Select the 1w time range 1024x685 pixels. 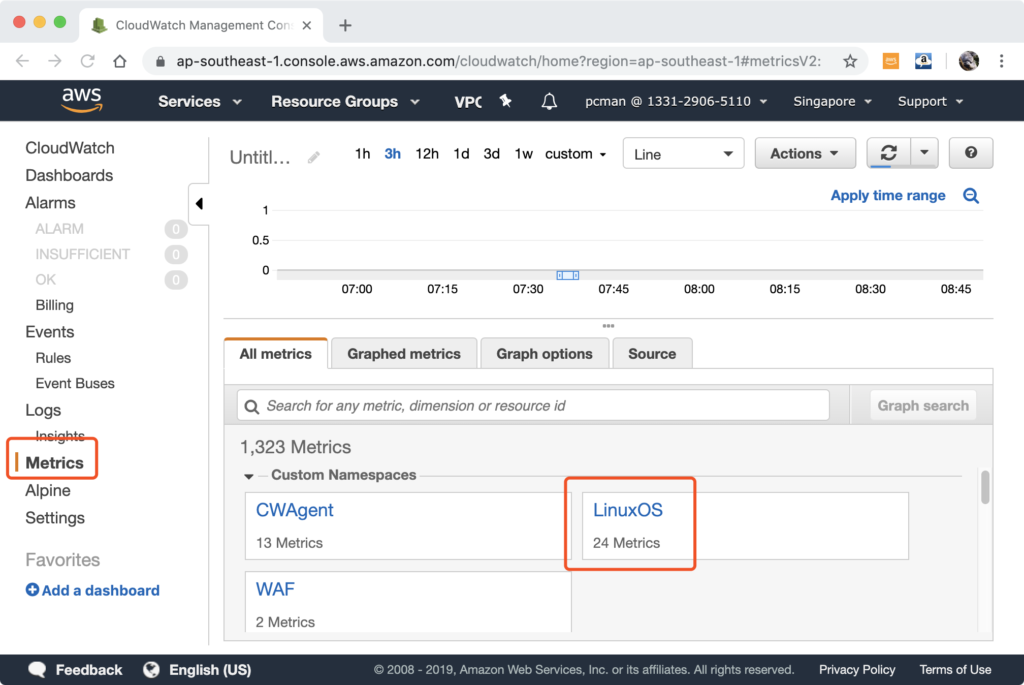[523, 154]
